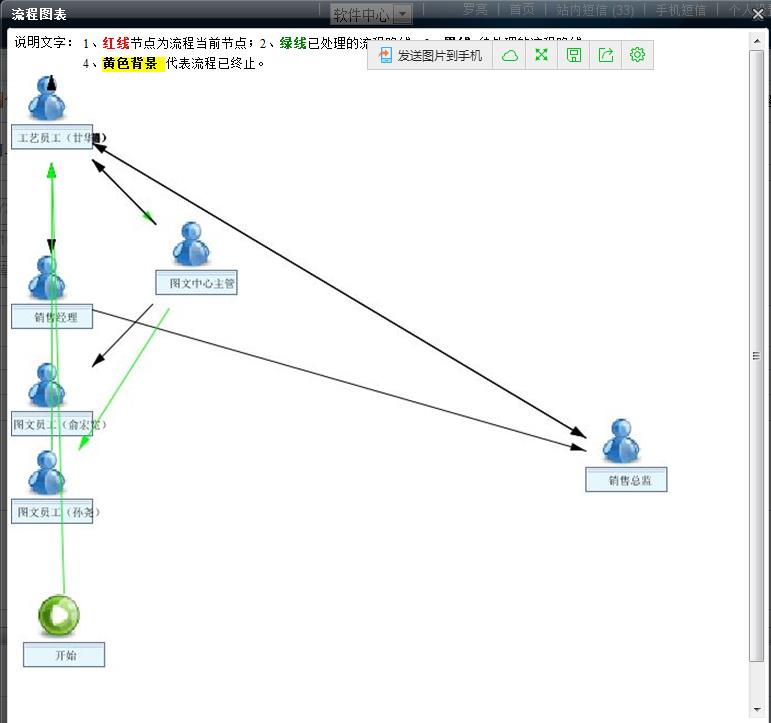The width and height of the screenshot is (771, 723).
Task: Click the green 开始 play icon
Action: pos(59,615)
